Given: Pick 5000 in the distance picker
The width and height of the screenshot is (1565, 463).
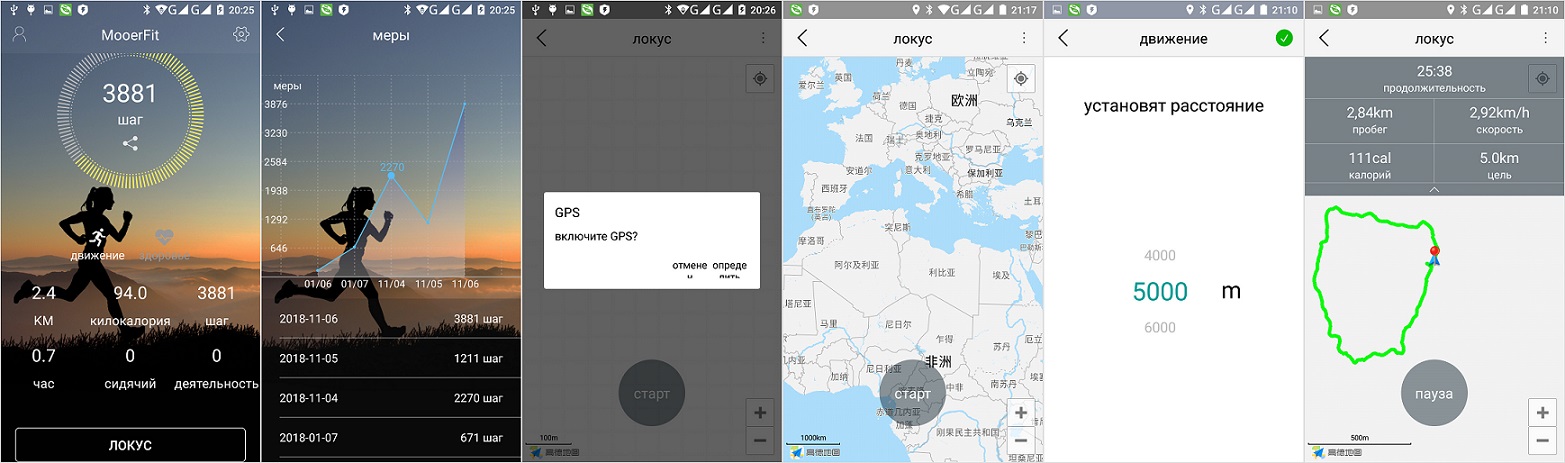Looking at the screenshot, I should click(1160, 292).
